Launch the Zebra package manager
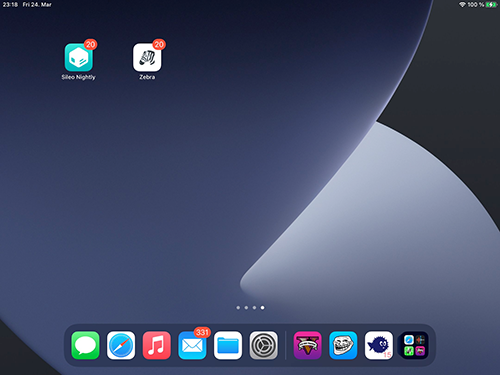This screenshot has width=500, height=375. [147, 57]
